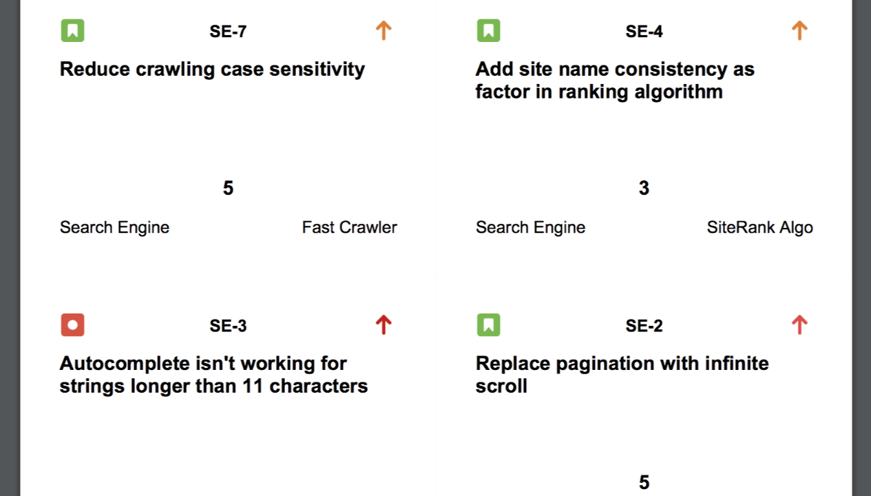The image size is (871, 496).
Task: Click the orange priority arrow on SE-7
Action: coord(383,31)
